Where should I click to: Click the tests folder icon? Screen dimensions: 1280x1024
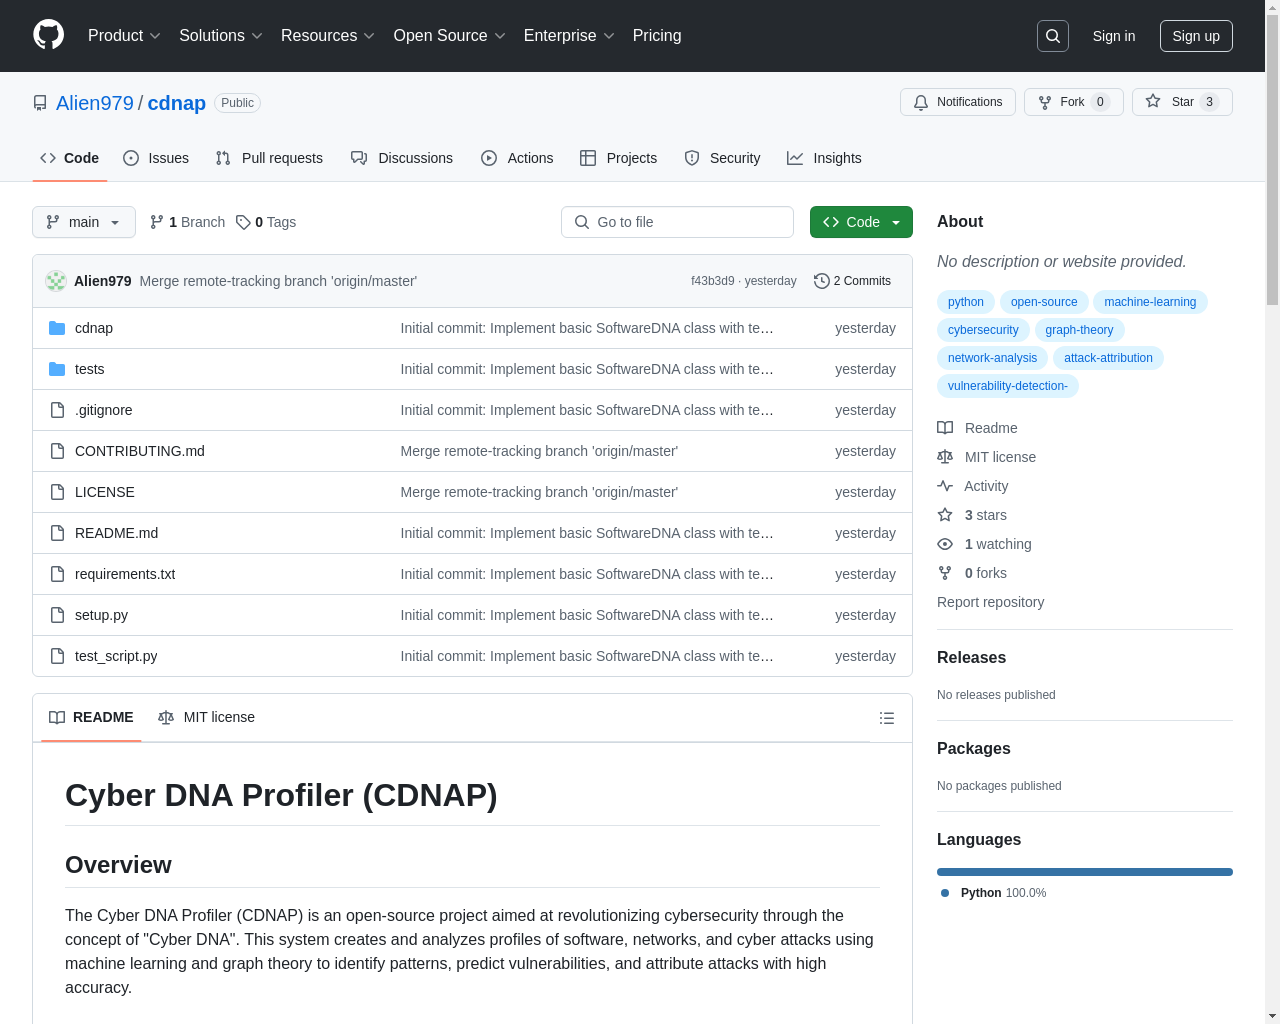click(x=57, y=369)
